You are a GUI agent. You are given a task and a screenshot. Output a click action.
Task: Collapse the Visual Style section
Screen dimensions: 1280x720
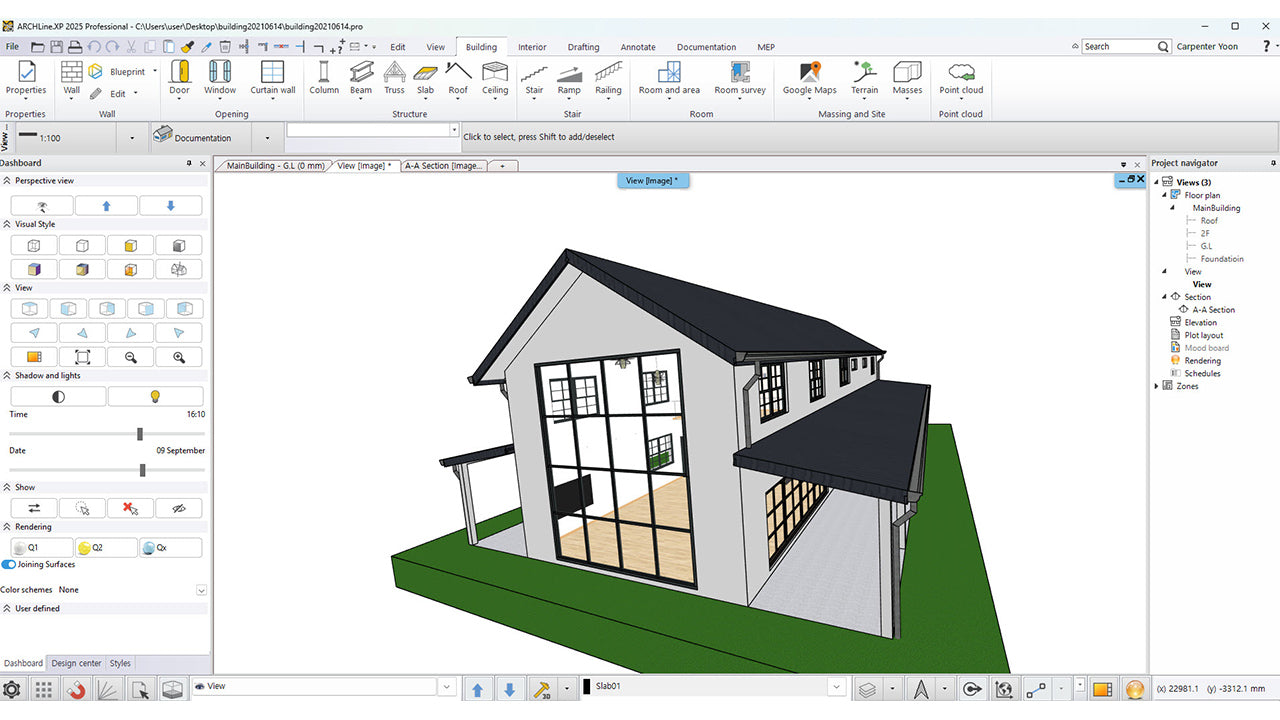click(7, 225)
